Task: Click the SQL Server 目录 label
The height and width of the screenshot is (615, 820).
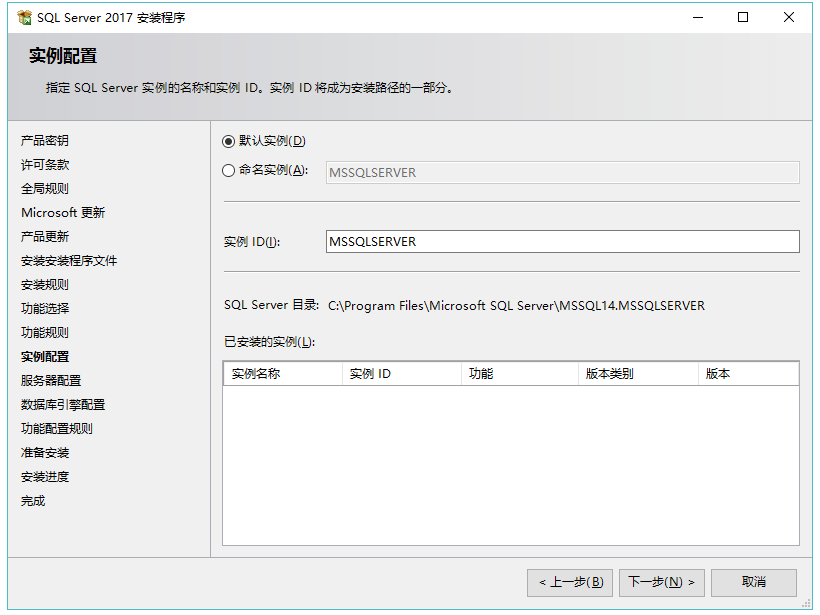Action: point(271,305)
